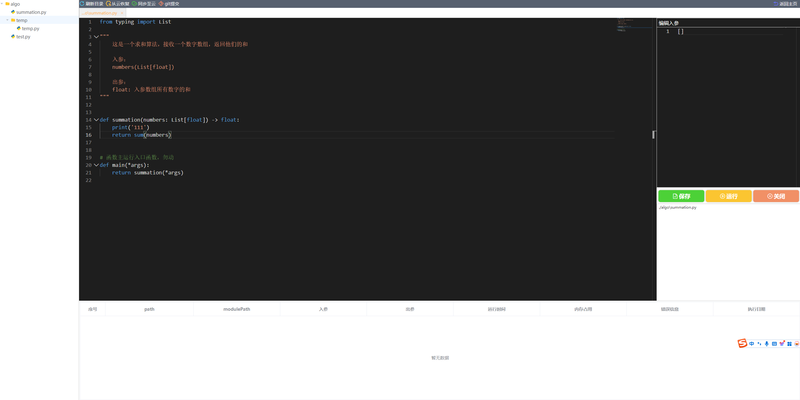Click the yellow Run button
800x400 pixels.
[x=729, y=196]
